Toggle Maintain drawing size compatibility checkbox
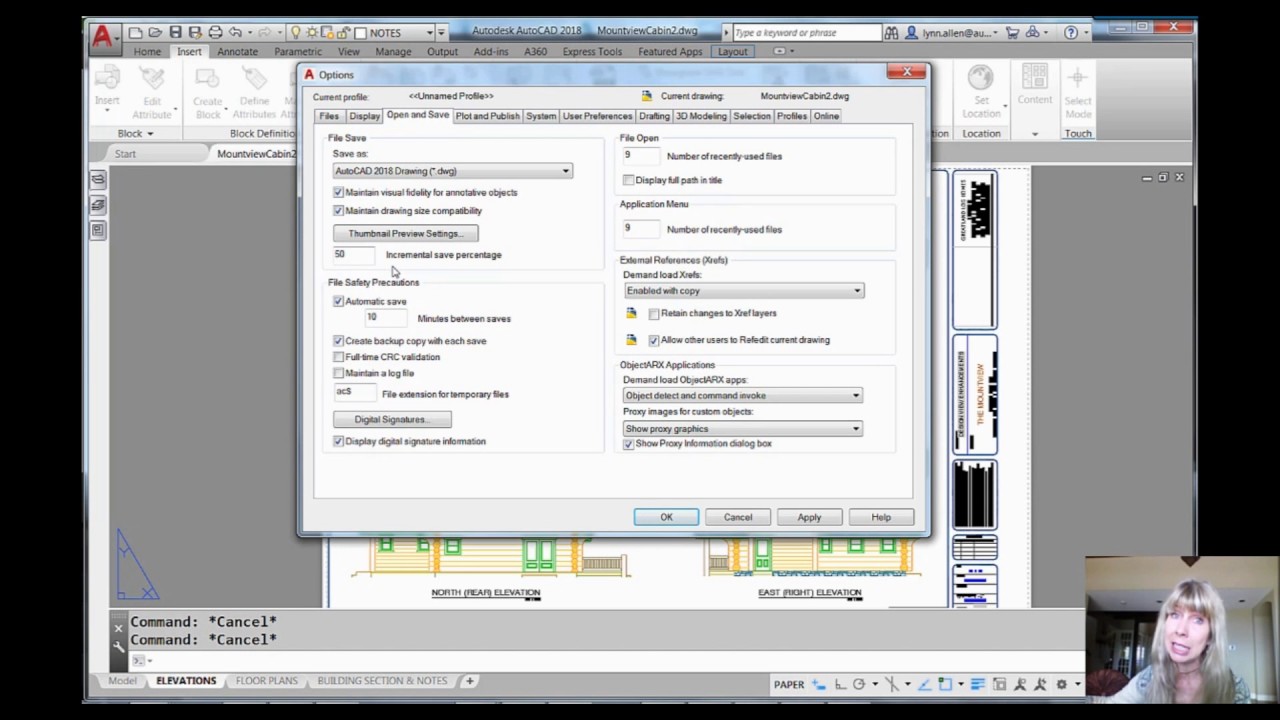Image resolution: width=1280 pixels, height=720 pixels. 338,211
